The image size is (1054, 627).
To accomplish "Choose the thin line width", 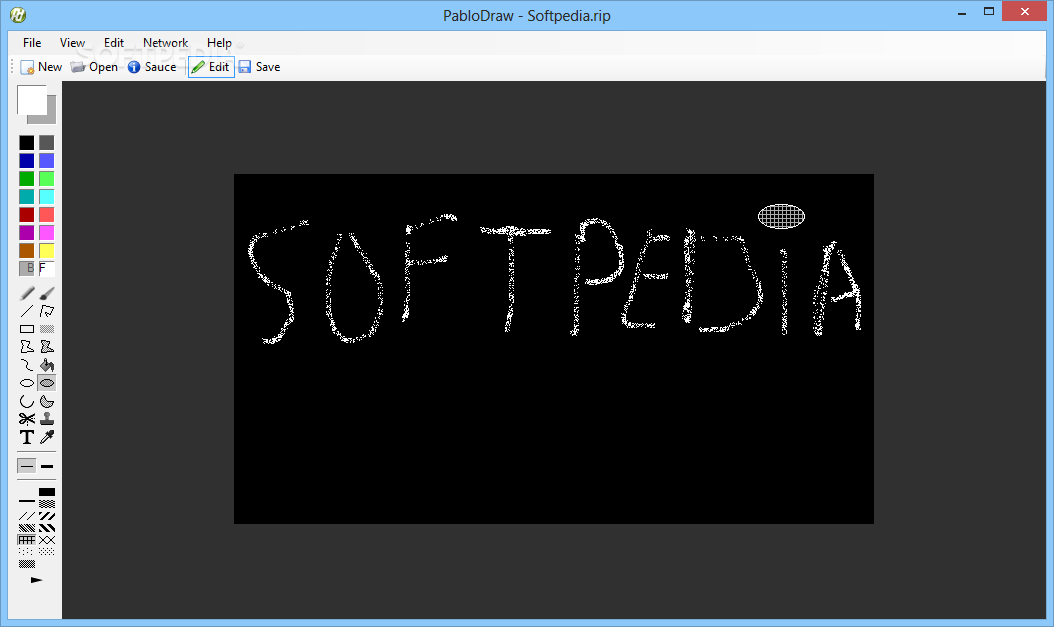I will point(27,466).
